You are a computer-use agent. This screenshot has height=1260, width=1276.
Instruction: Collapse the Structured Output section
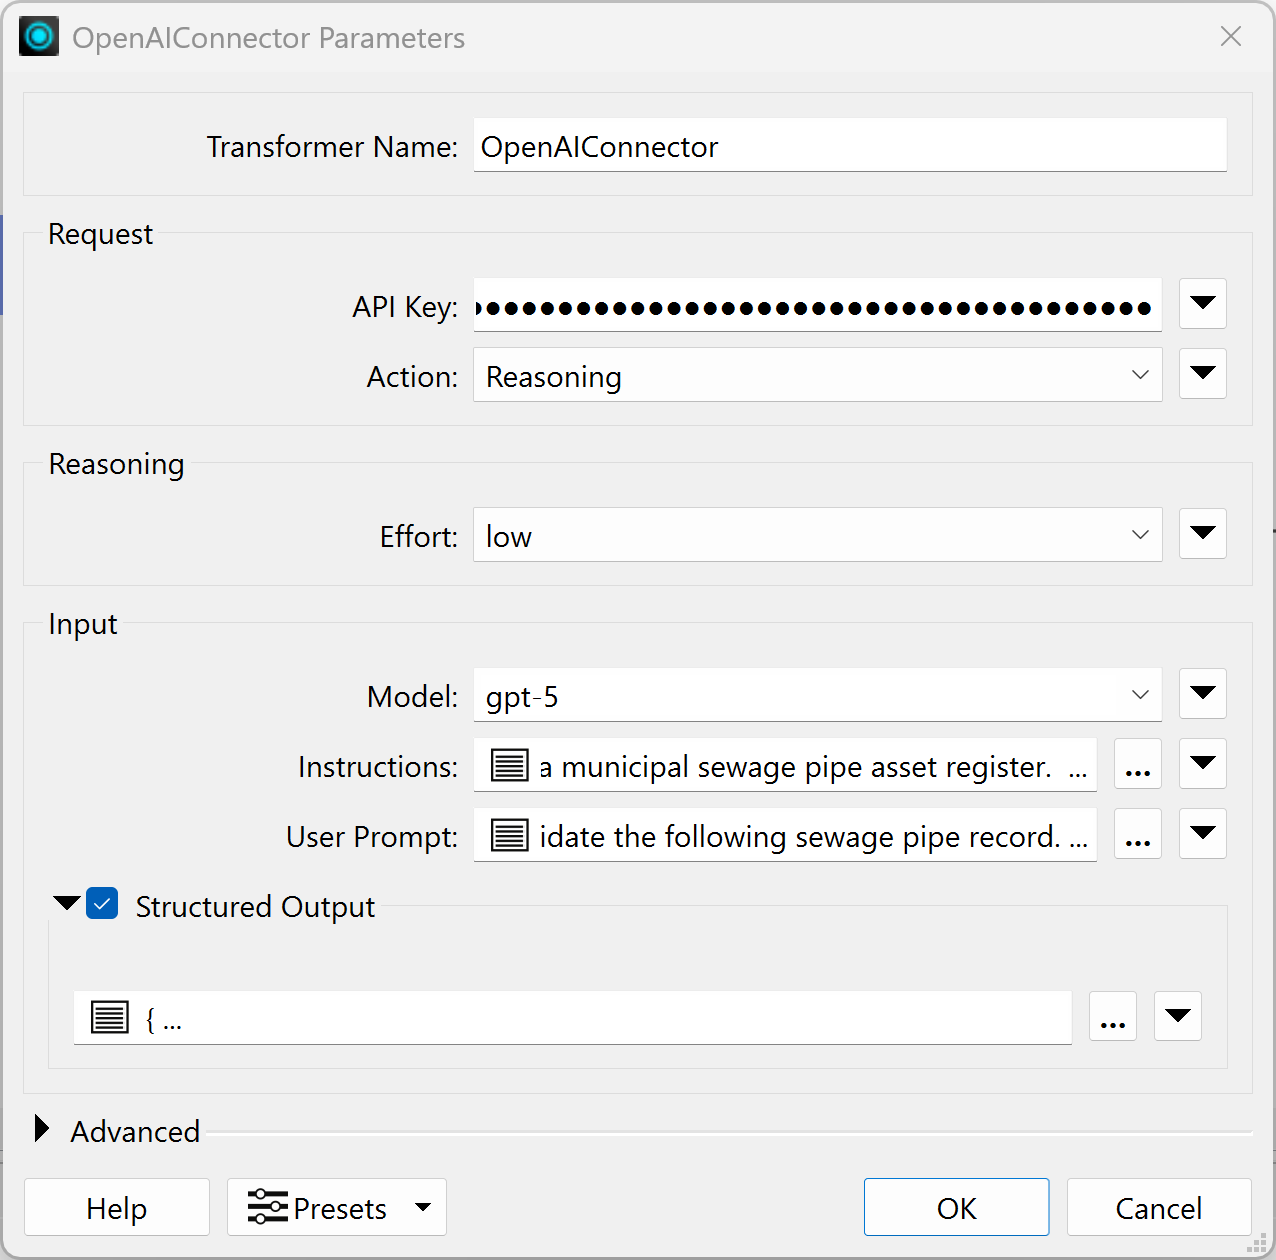66,901
